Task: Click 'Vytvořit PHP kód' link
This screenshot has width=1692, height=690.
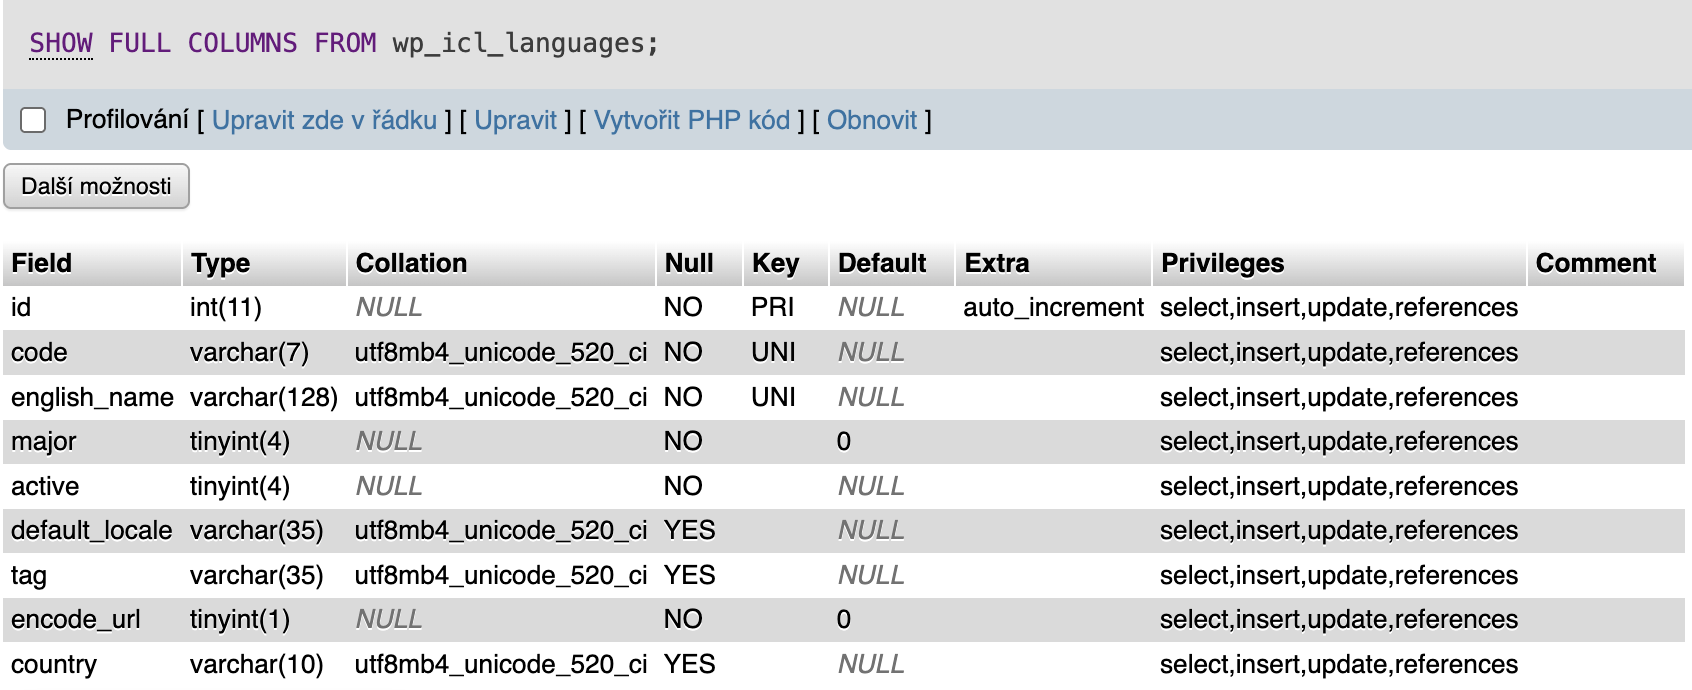Action: (x=692, y=121)
